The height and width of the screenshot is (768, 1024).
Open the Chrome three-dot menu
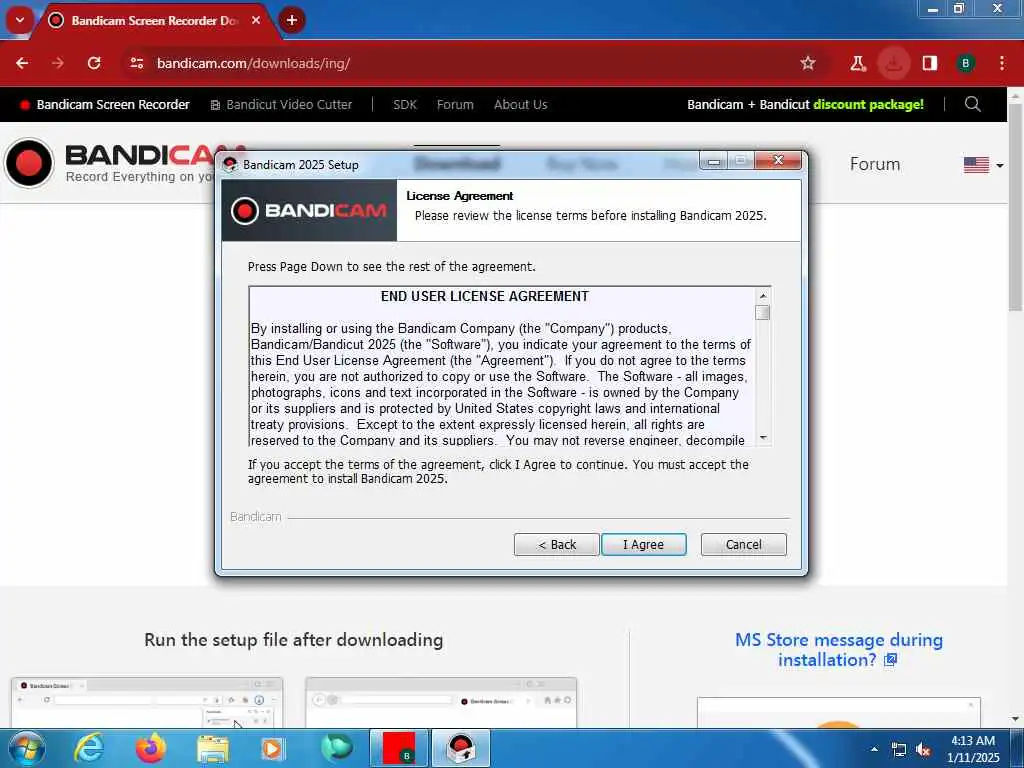pyautogui.click(x=1002, y=63)
